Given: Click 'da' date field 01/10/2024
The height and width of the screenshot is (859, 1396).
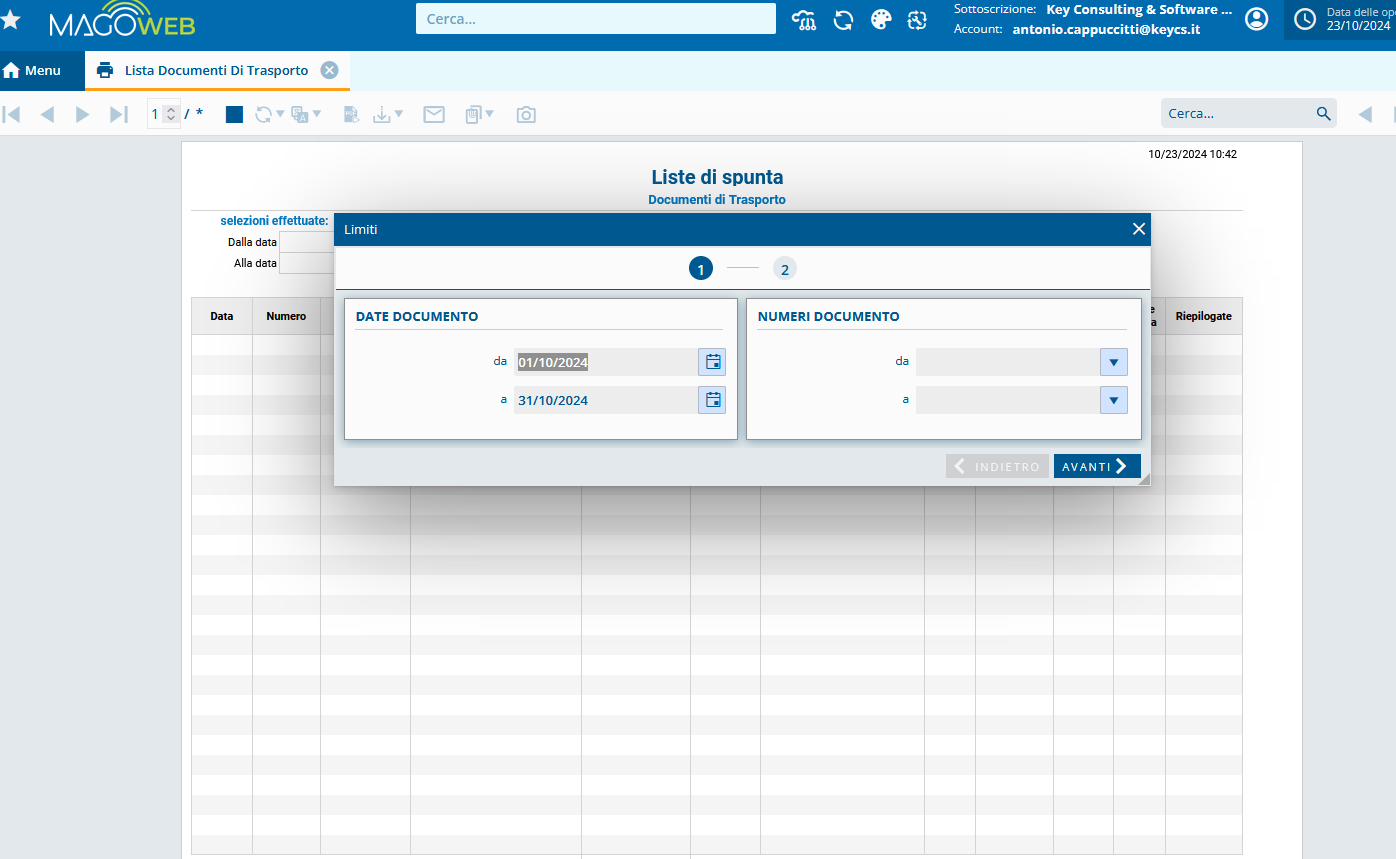Looking at the screenshot, I should click(x=605, y=362).
